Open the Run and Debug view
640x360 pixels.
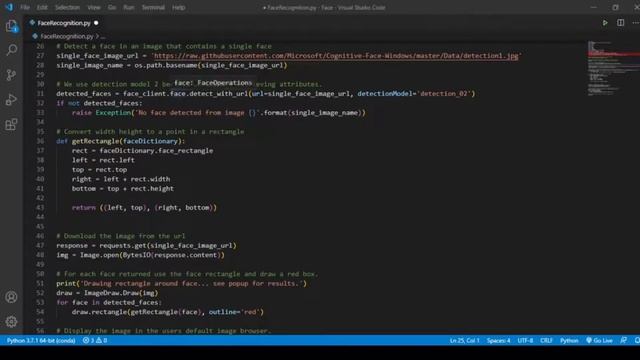click(11, 100)
